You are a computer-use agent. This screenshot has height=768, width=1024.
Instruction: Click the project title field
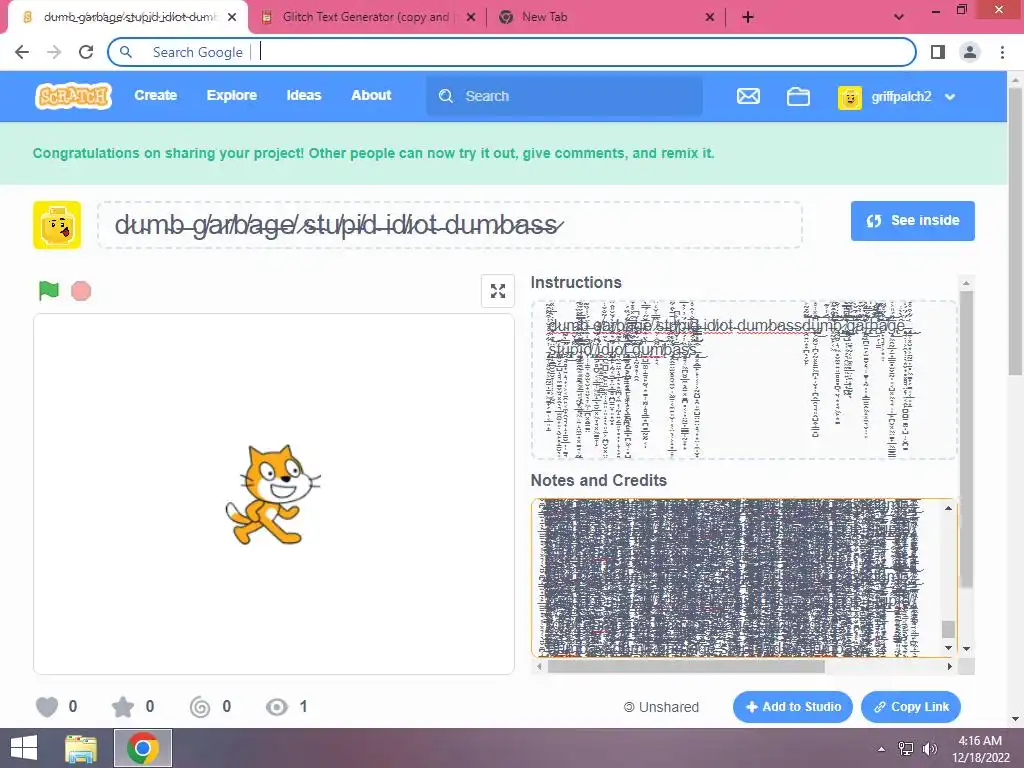[x=450, y=225]
